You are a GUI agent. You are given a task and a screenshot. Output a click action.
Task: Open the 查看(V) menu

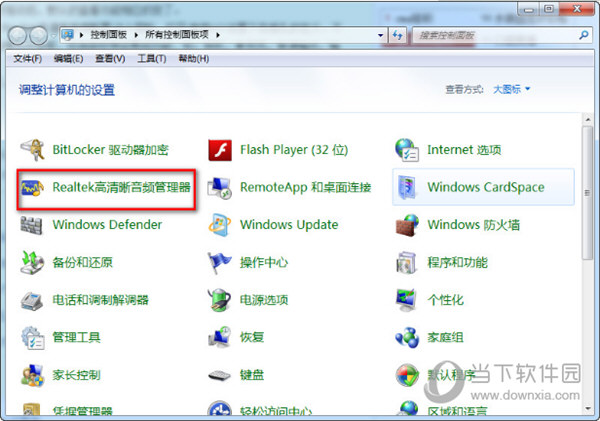[110, 59]
